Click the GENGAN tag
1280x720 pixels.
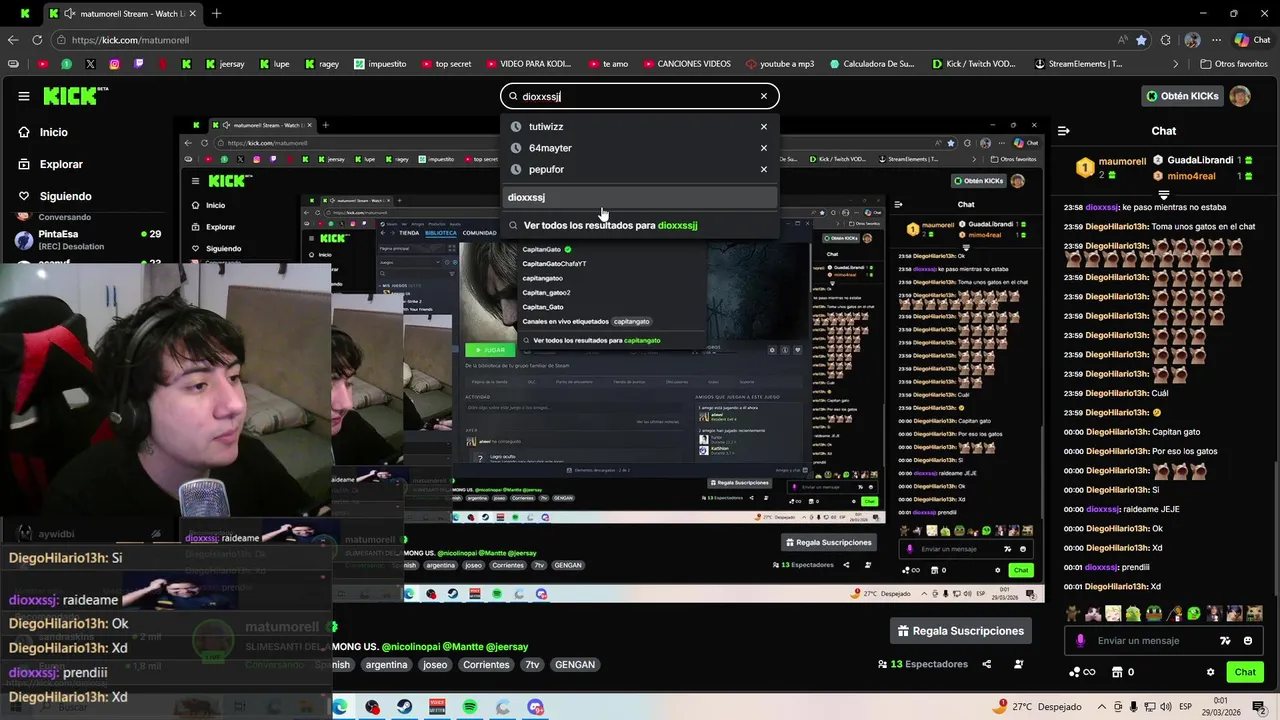point(575,664)
